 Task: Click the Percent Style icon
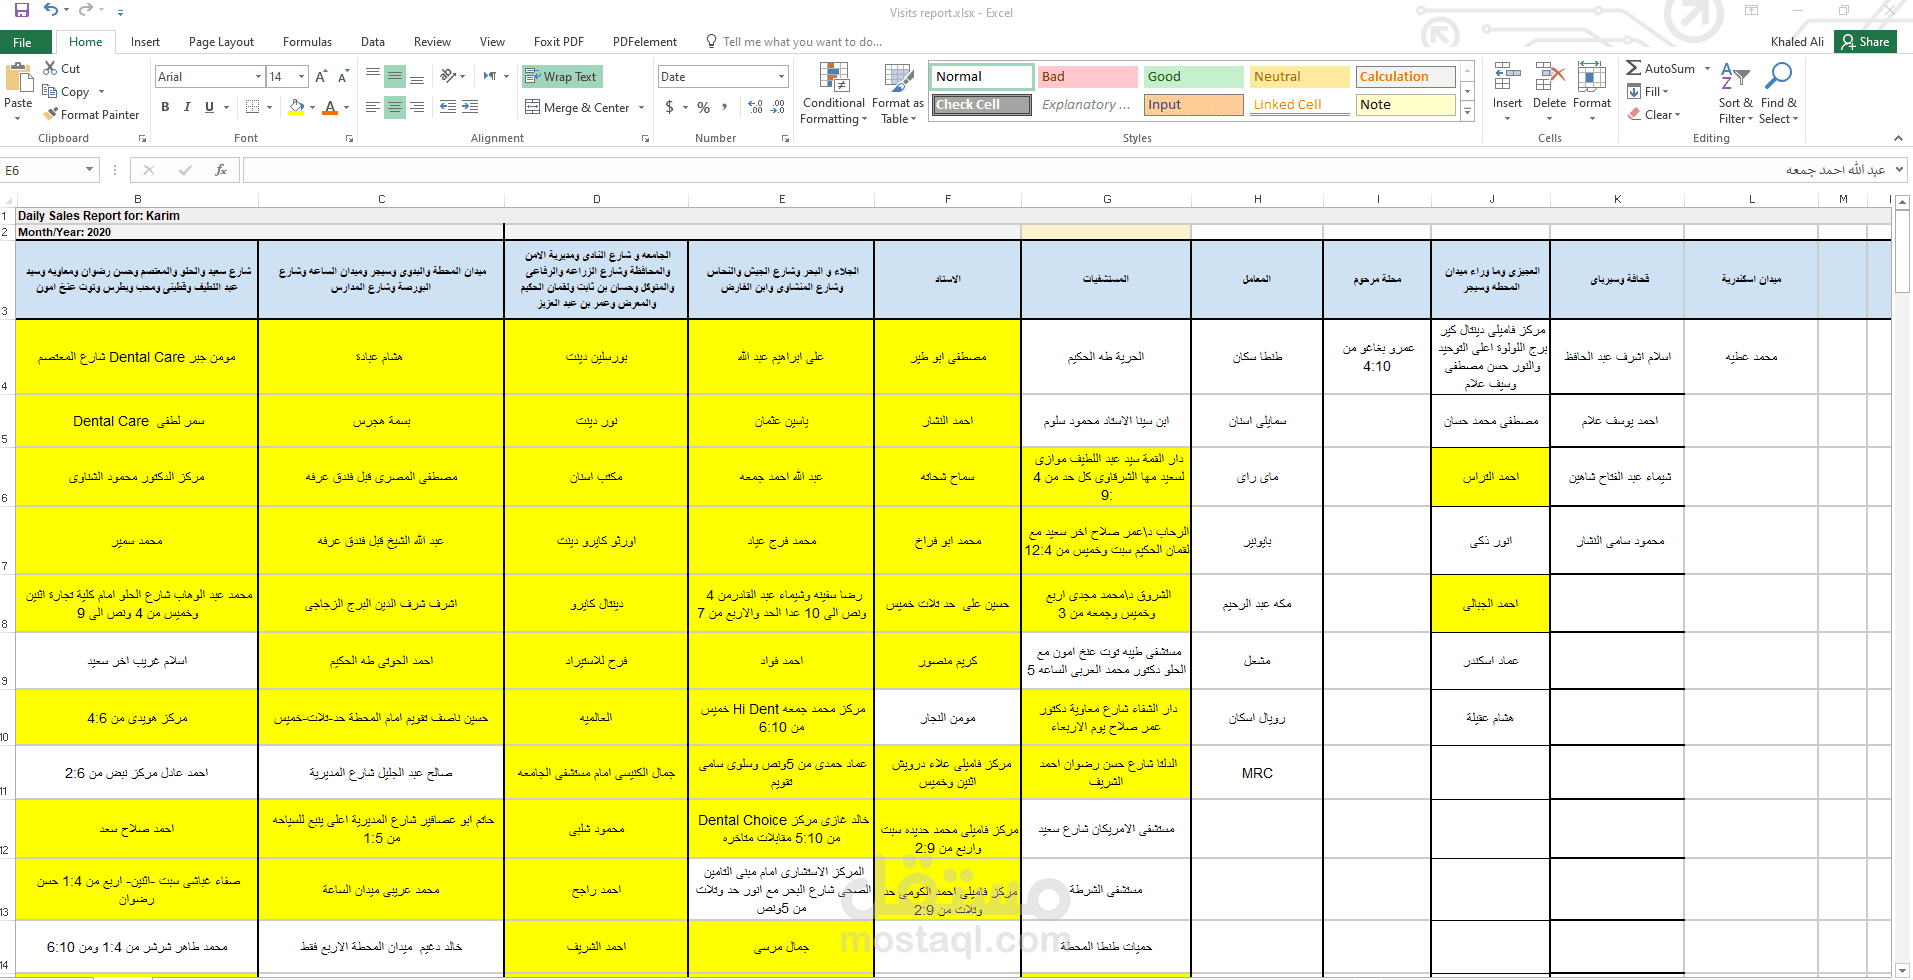point(704,107)
